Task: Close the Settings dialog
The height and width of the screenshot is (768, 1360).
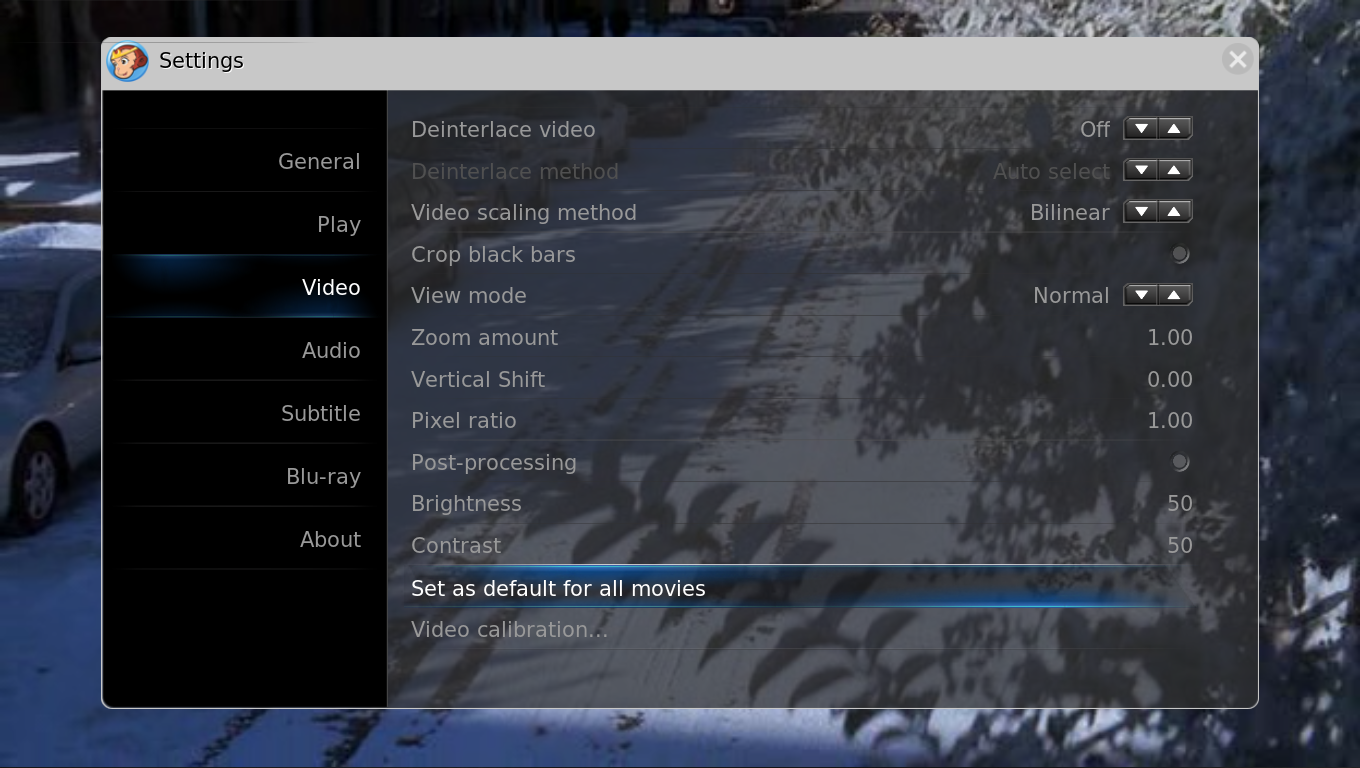Action: pos(1237,60)
